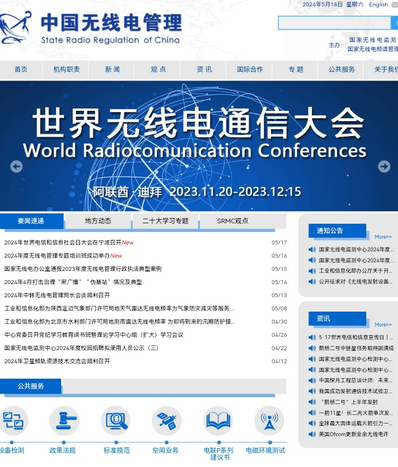Click the World Radiocommunication Conferences banner image
The width and height of the screenshot is (398, 467).
[199, 146]
